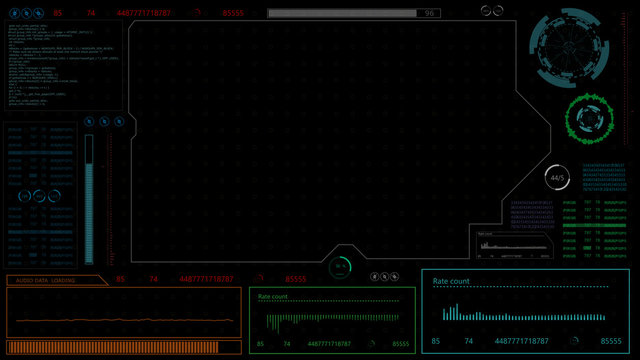The height and width of the screenshot is (360, 640).
Task: Click the orange striped loading progress bar
Action: 124,347
